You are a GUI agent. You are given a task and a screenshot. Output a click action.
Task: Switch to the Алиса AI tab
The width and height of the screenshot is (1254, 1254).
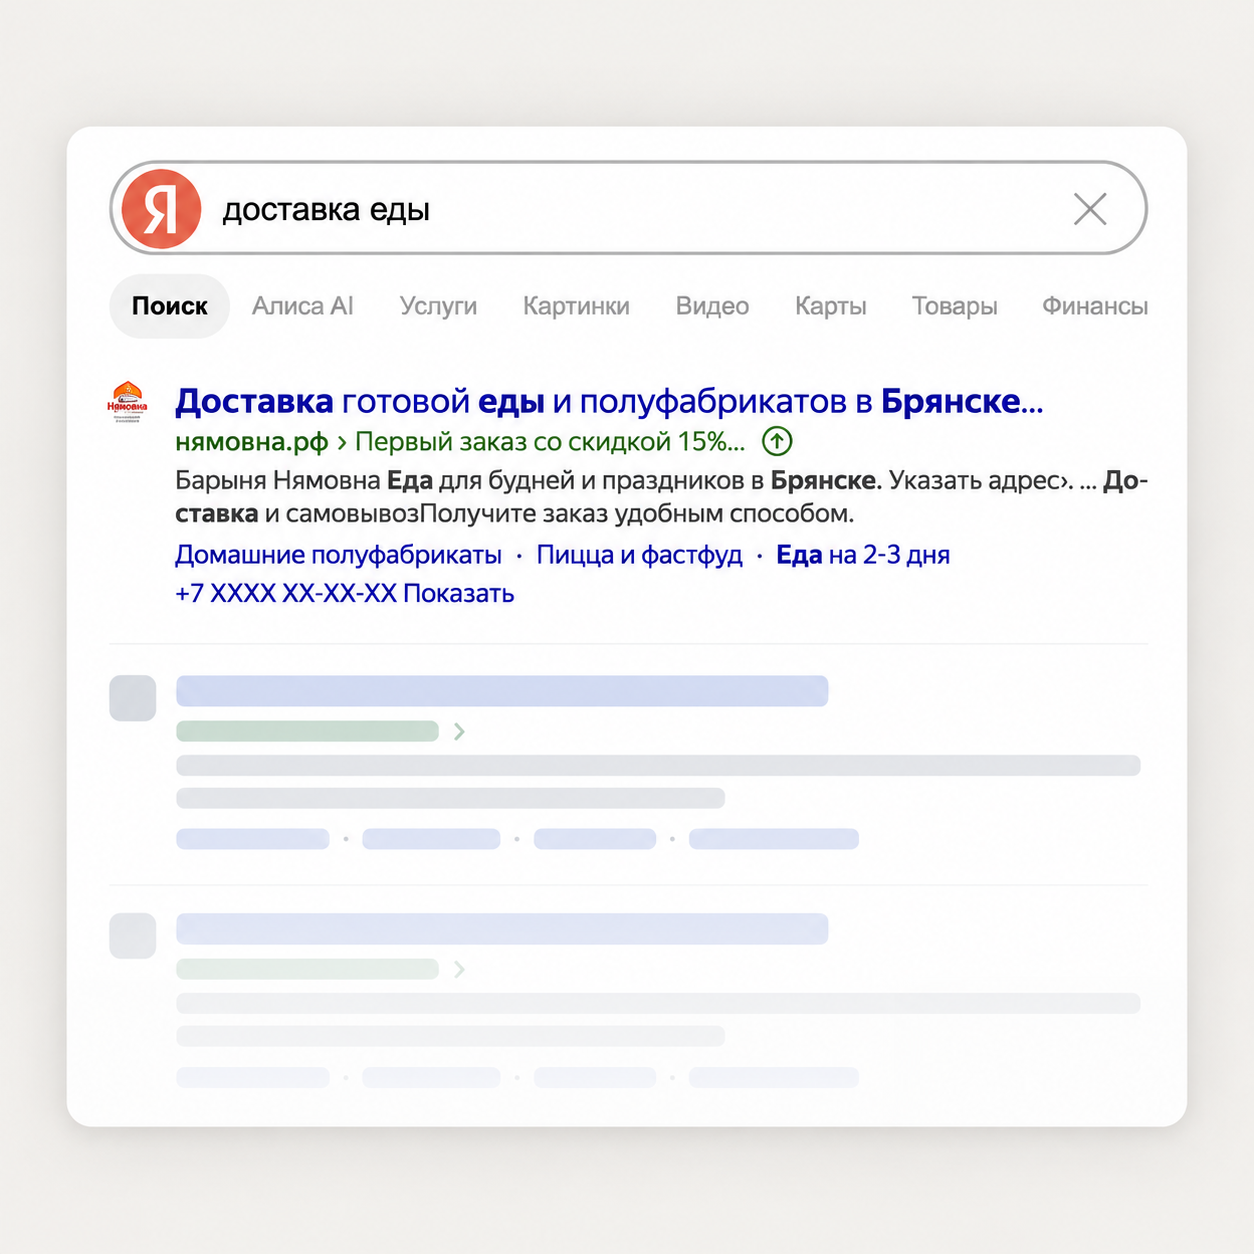tap(302, 306)
